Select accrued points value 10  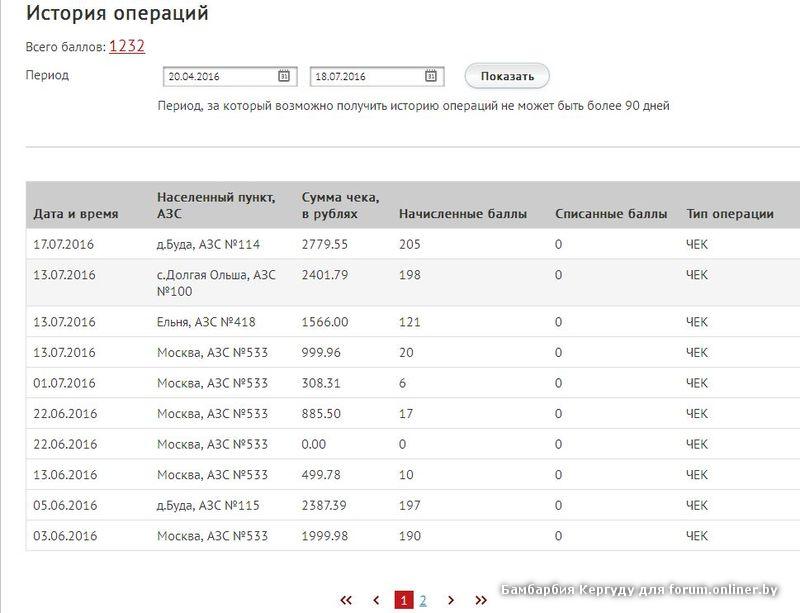point(406,475)
